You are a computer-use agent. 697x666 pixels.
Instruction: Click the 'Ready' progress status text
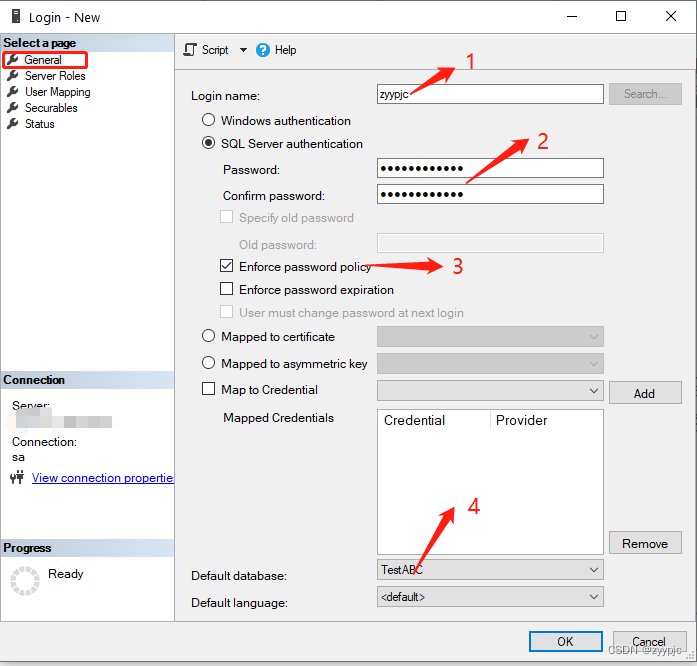[x=66, y=574]
